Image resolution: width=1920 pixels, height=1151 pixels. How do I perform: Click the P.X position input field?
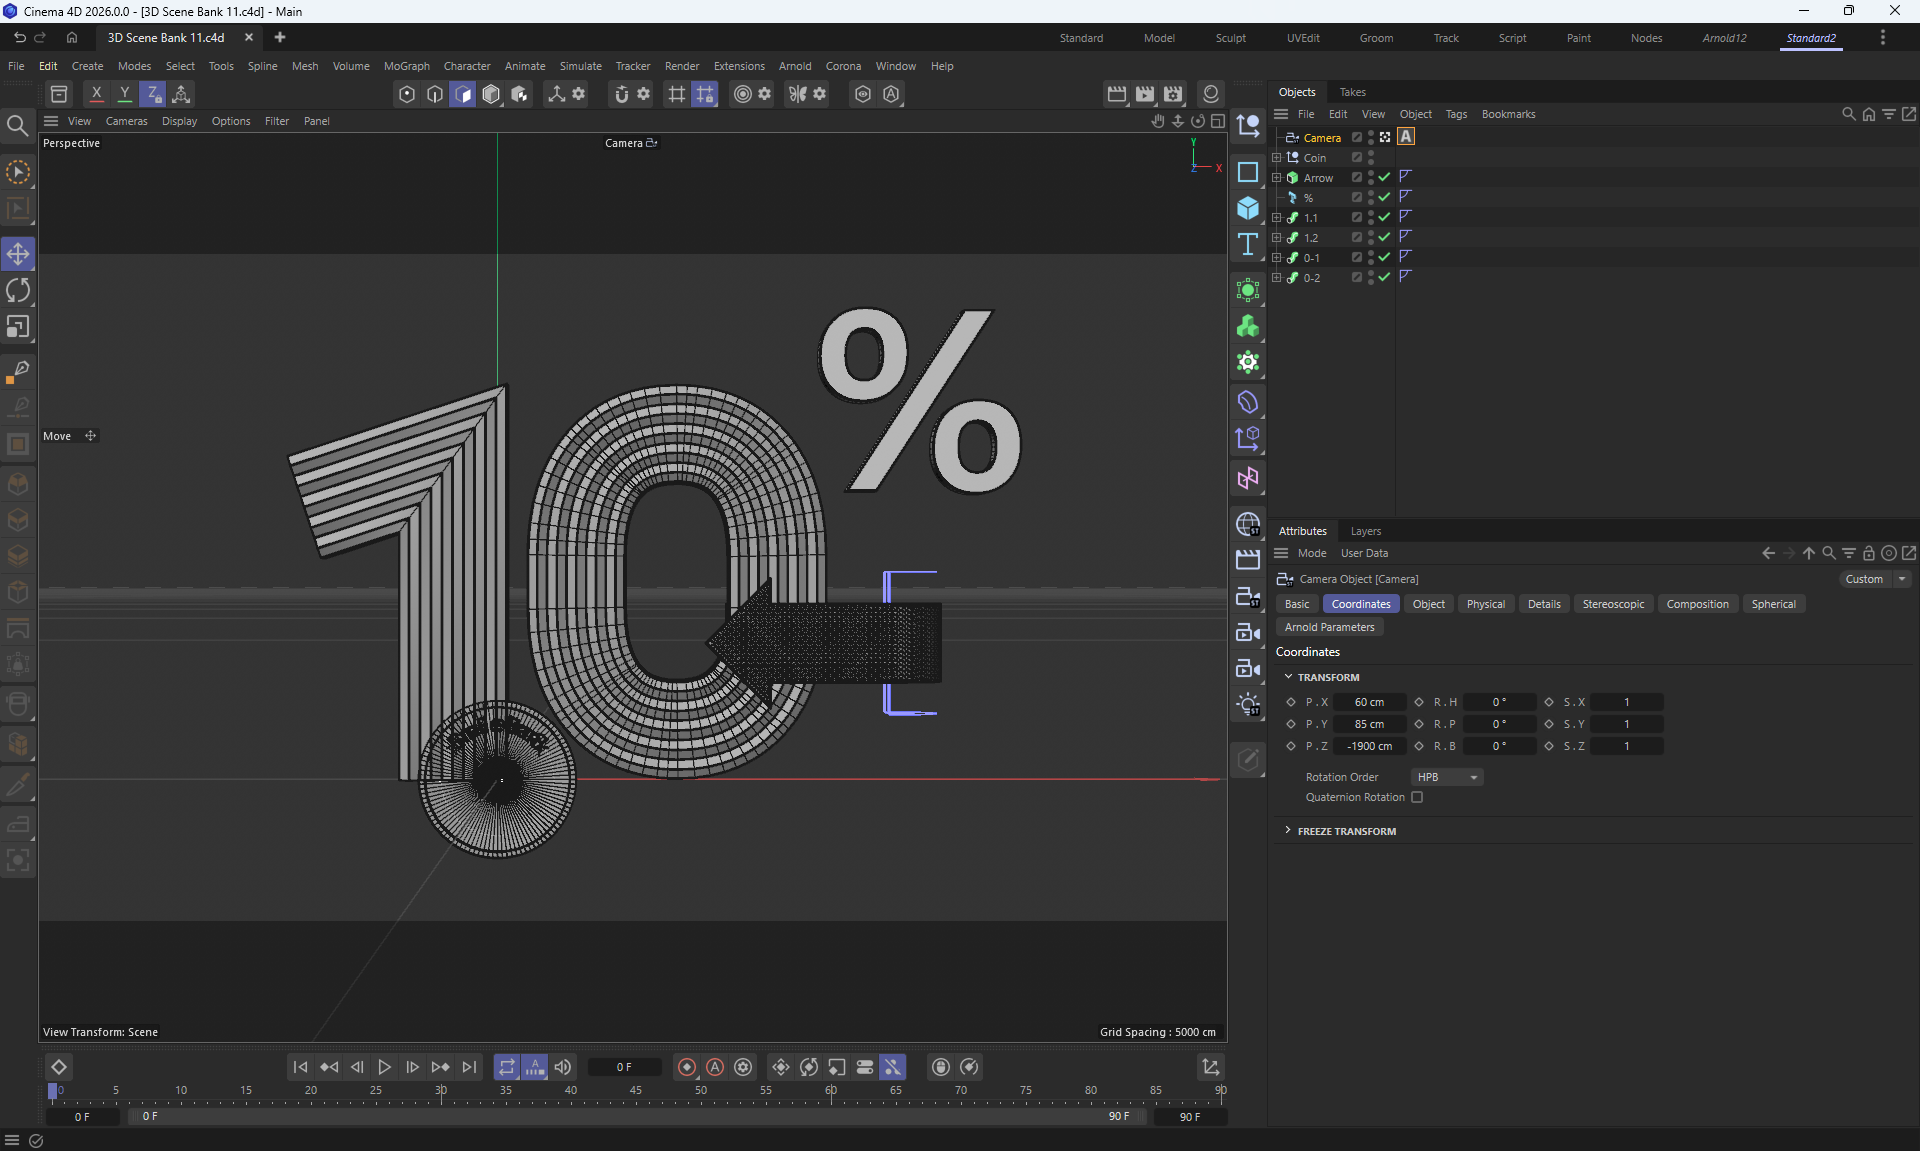pyautogui.click(x=1369, y=702)
